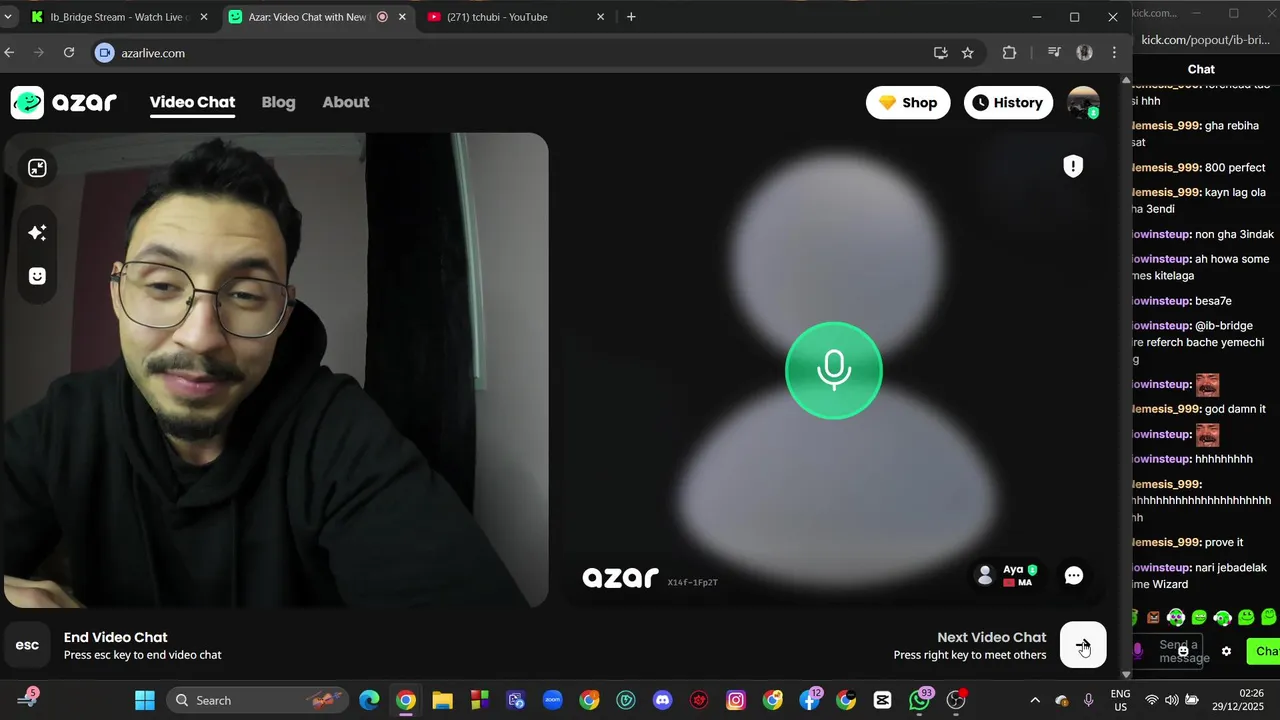
Task: Open Zoom from taskbar
Action: (552, 700)
